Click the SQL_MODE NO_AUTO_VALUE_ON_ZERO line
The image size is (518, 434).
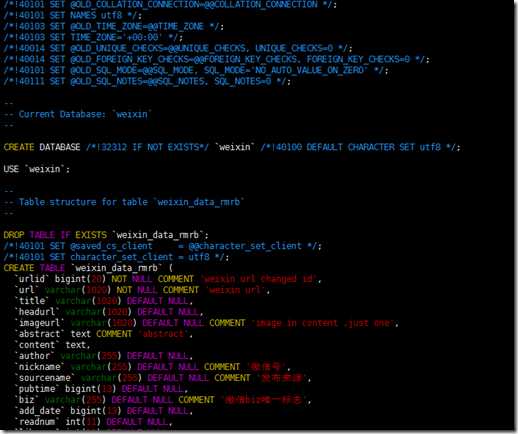196,70
